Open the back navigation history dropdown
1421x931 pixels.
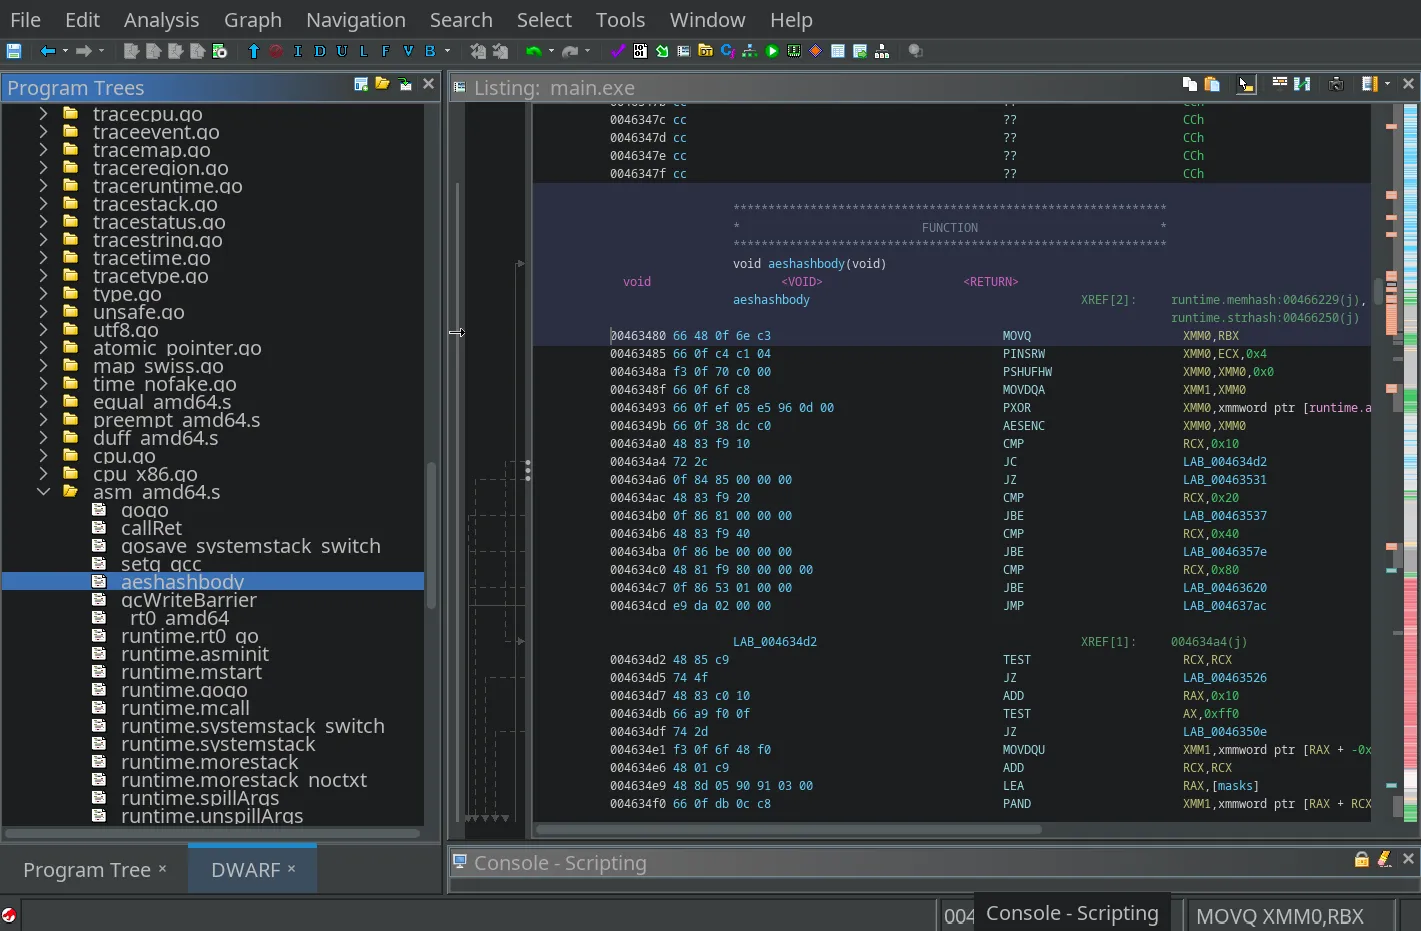[x=65, y=51]
